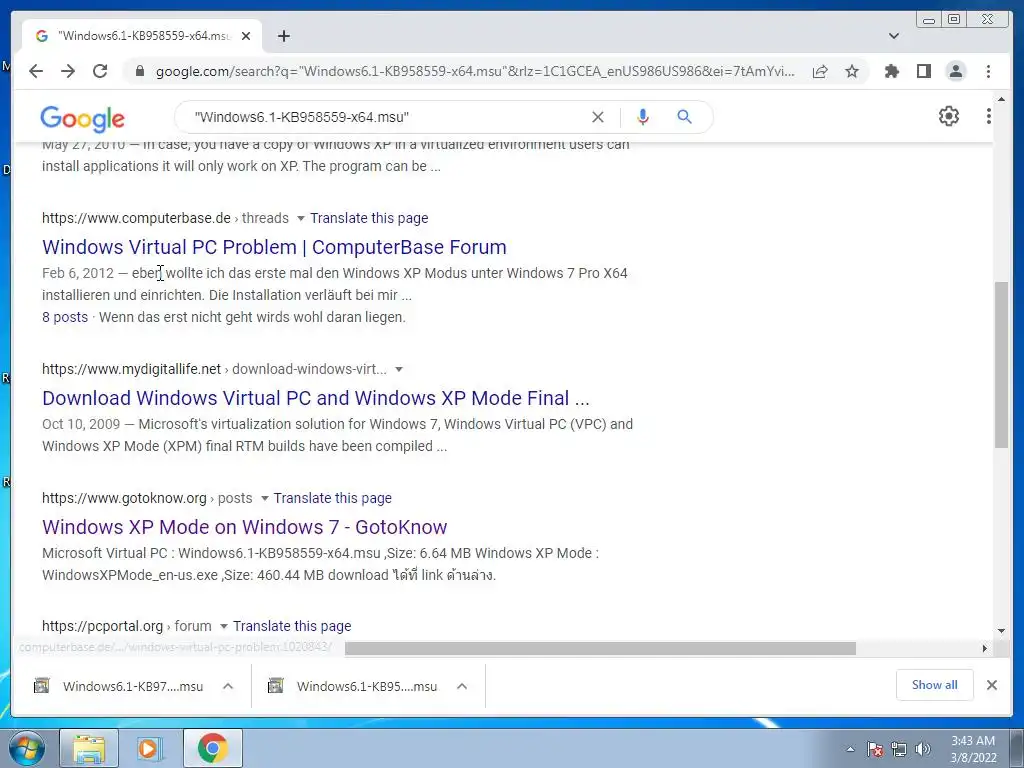Focus the Chrome address bar URL

click(x=475, y=71)
